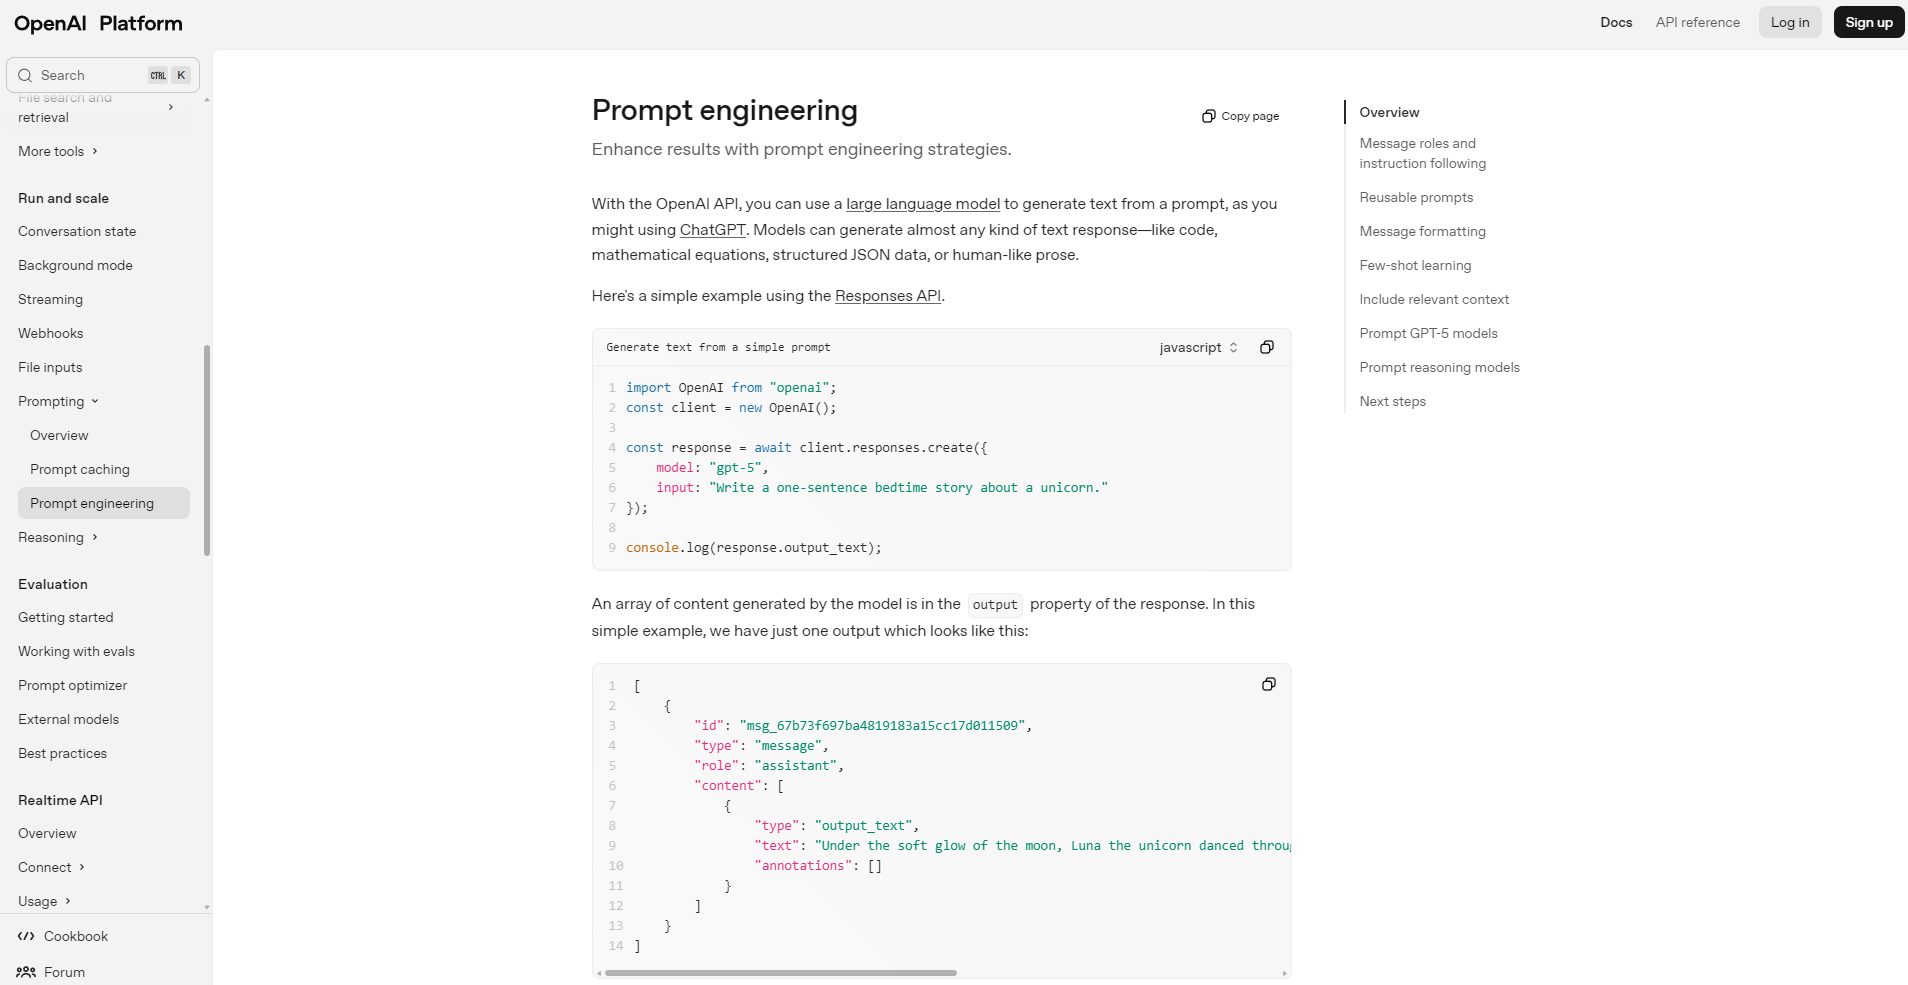
Task: Focus the Search input field
Action: pos(90,75)
